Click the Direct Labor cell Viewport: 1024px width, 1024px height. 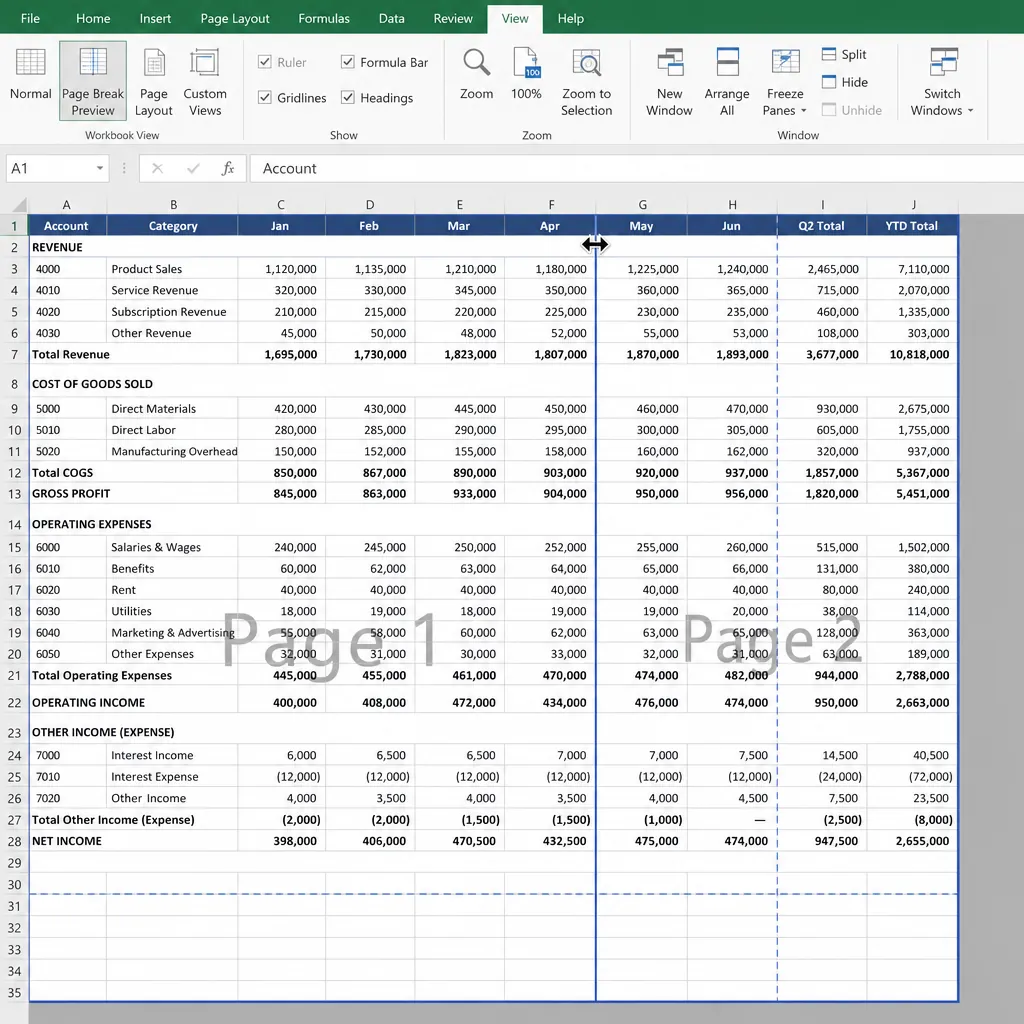(x=172, y=430)
